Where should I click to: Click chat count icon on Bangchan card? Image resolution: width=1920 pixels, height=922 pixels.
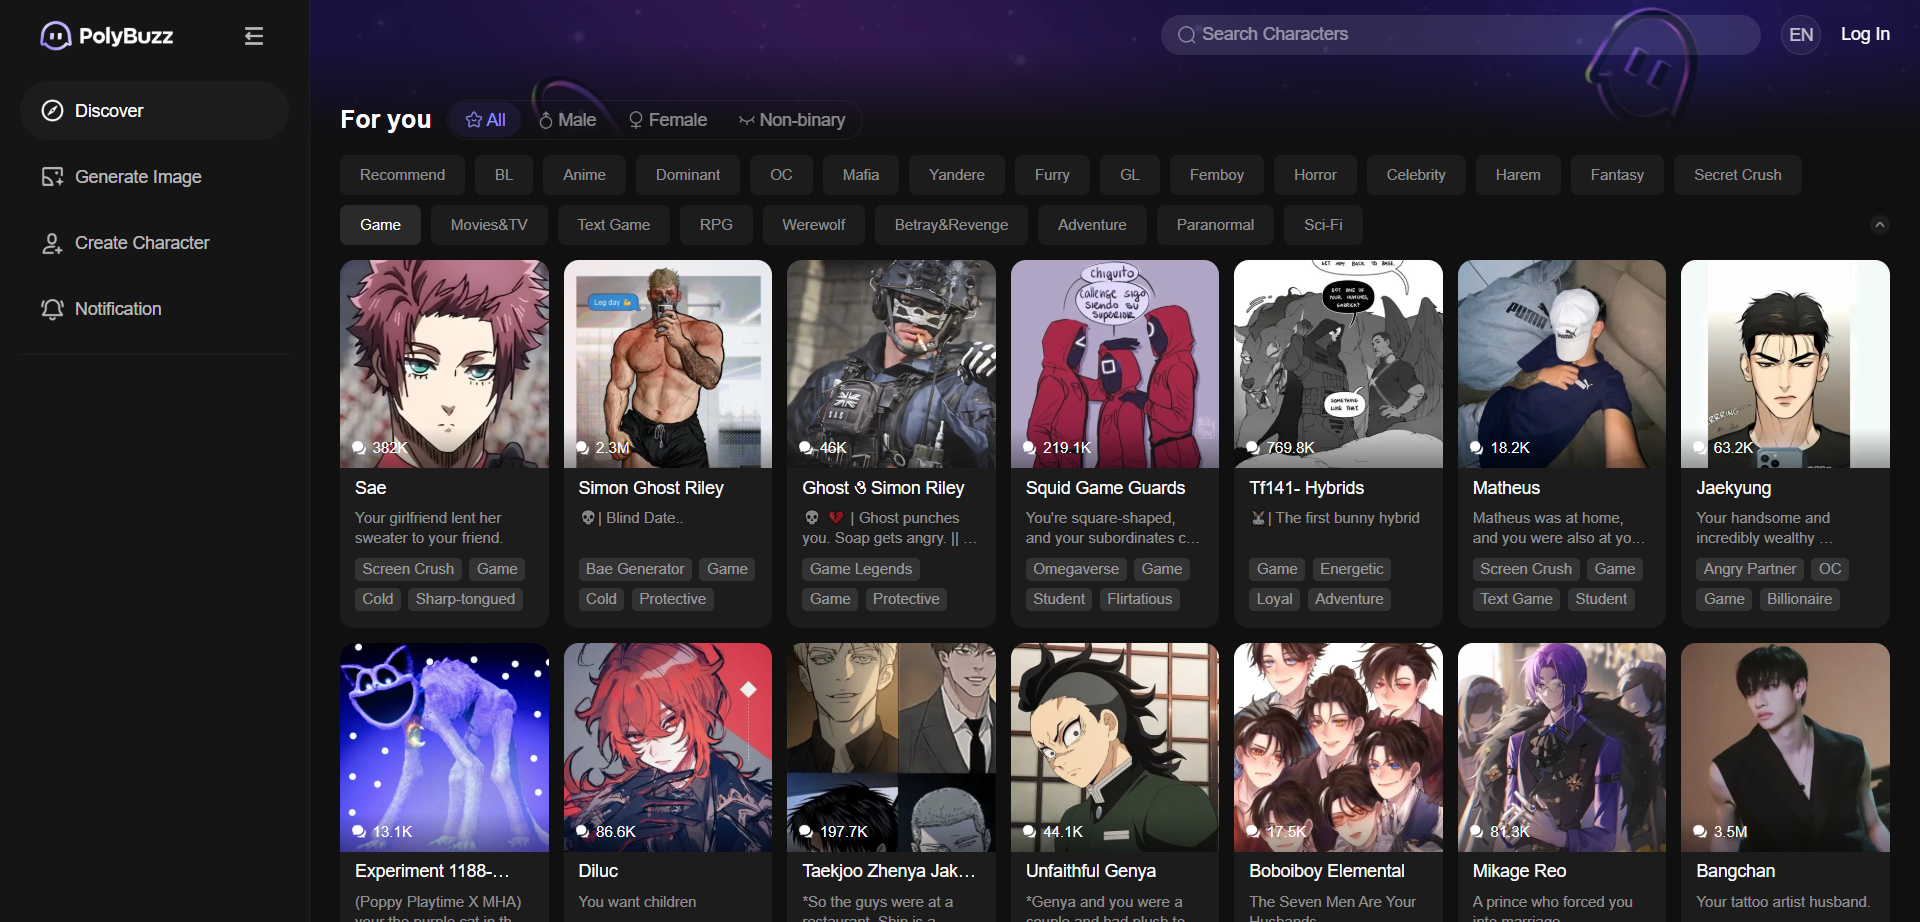click(x=1701, y=832)
